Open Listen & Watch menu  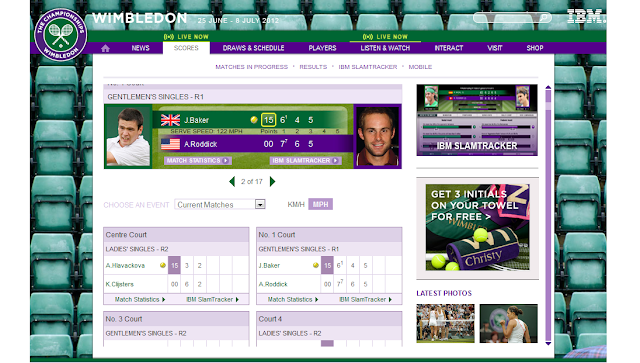(385, 48)
